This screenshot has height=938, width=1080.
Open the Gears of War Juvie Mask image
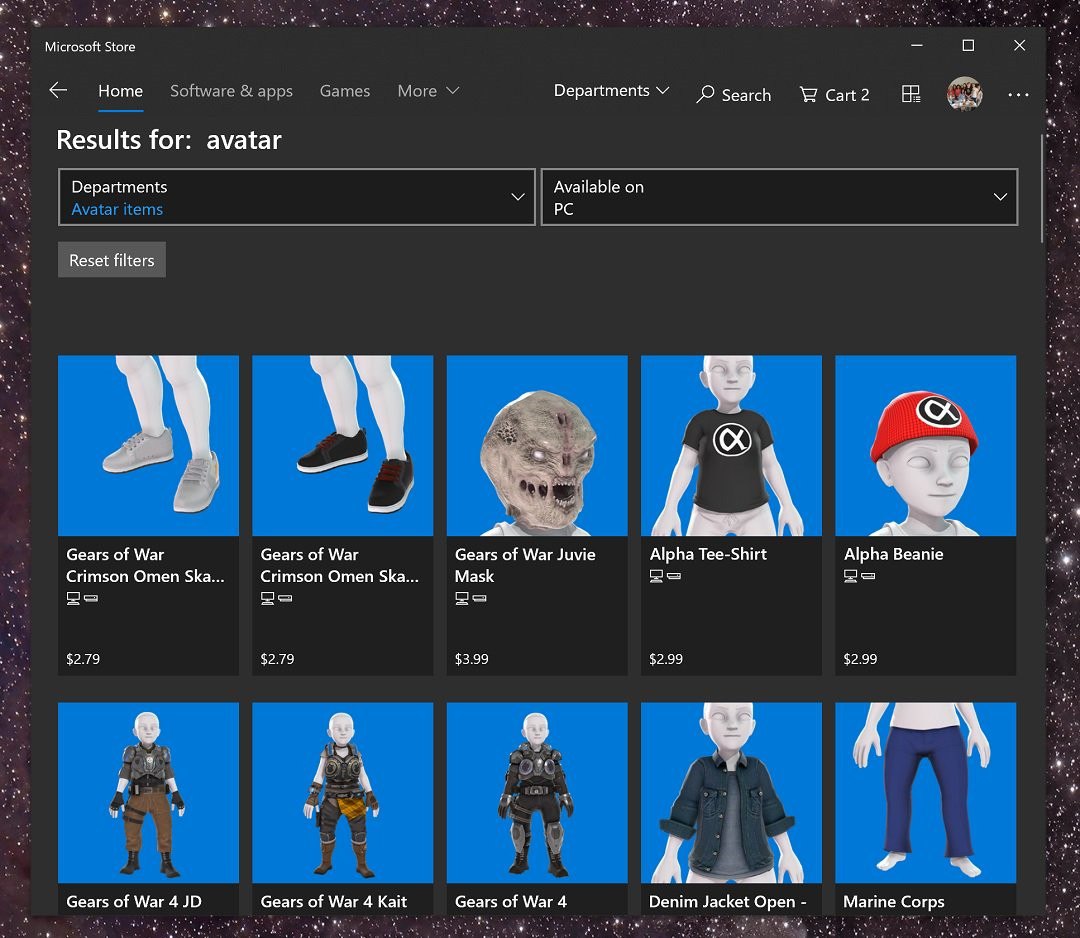point(537,446)
